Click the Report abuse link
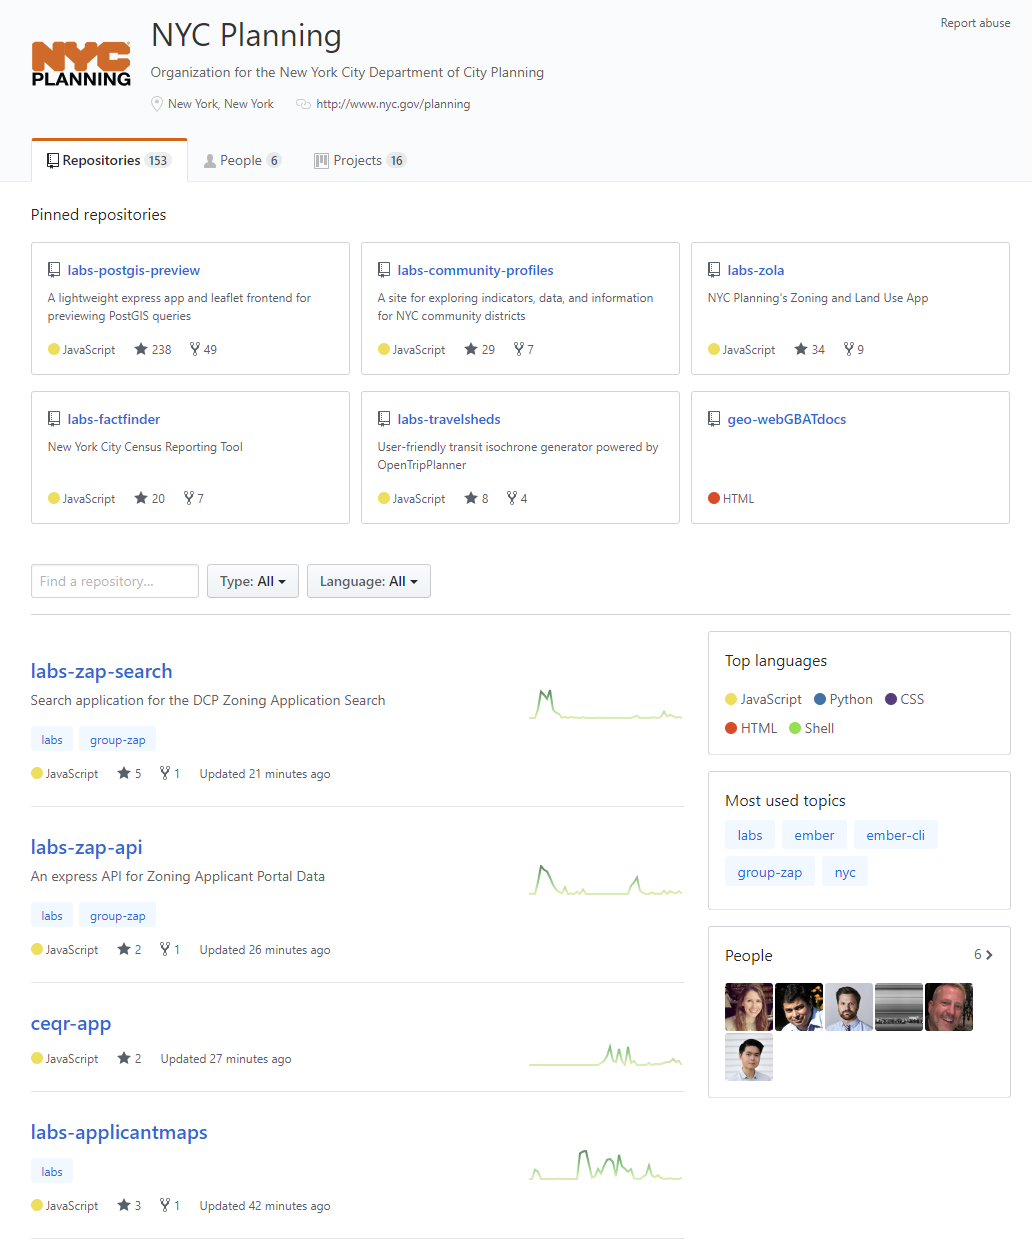The height and width of the screenshot is (1257, 1032). [x=975, y=23]
